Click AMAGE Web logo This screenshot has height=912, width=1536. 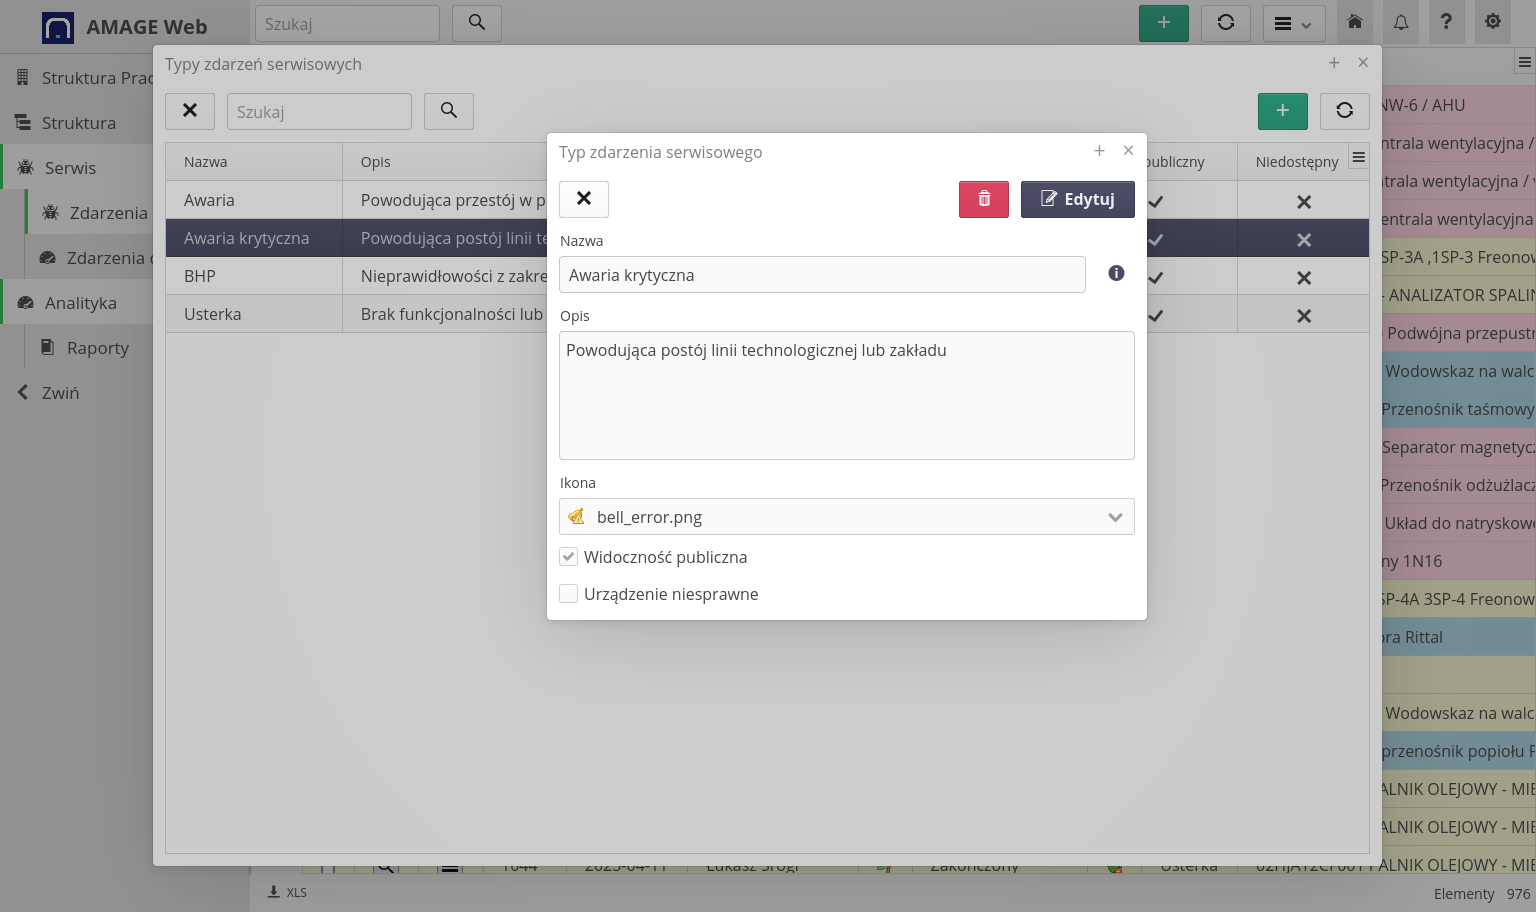[x=125, y=27]
